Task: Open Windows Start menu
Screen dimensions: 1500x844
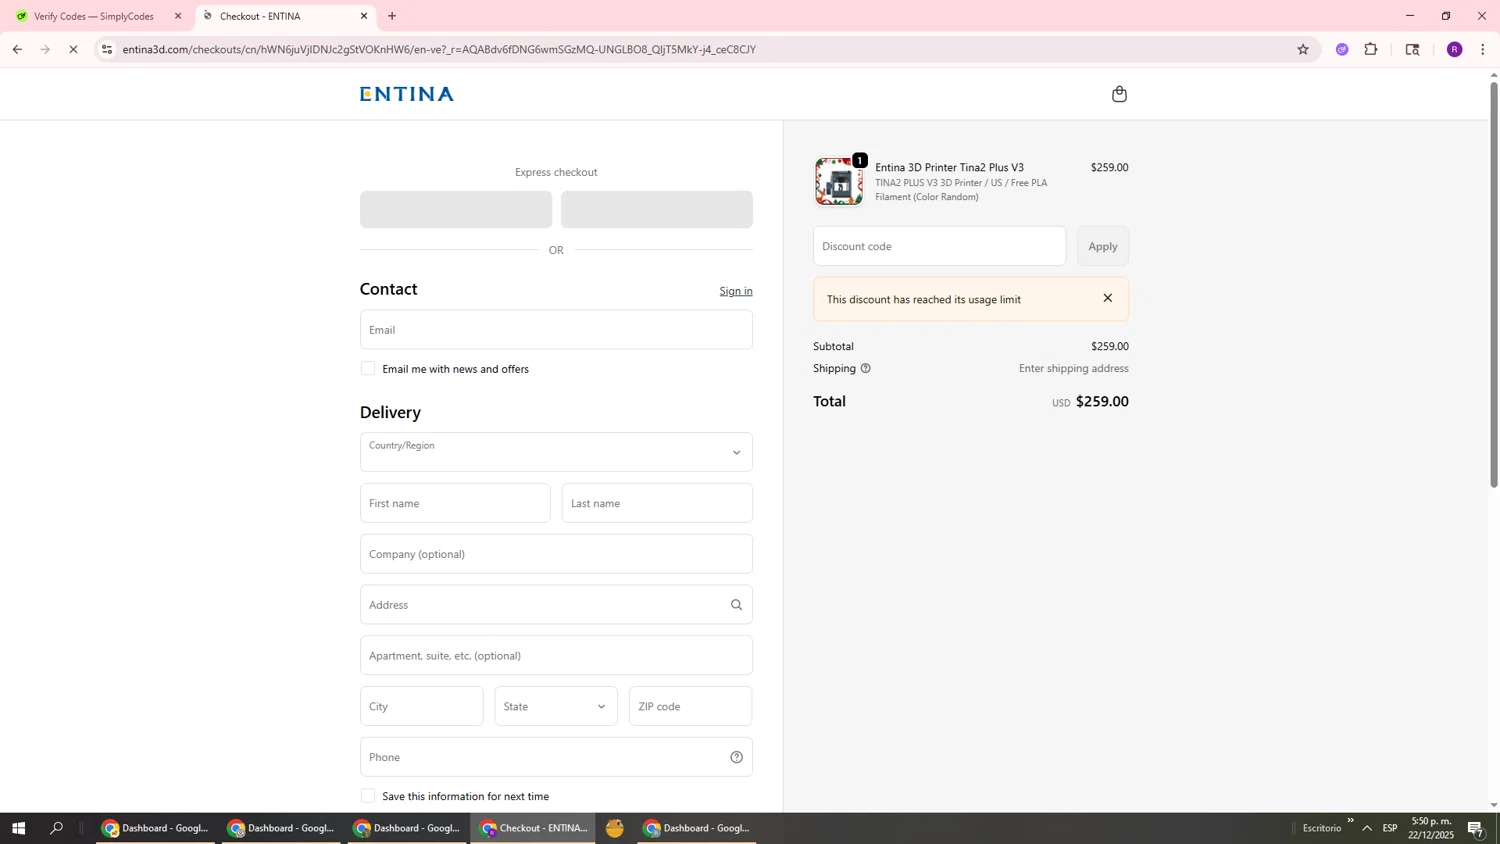Action: [17, 828]
